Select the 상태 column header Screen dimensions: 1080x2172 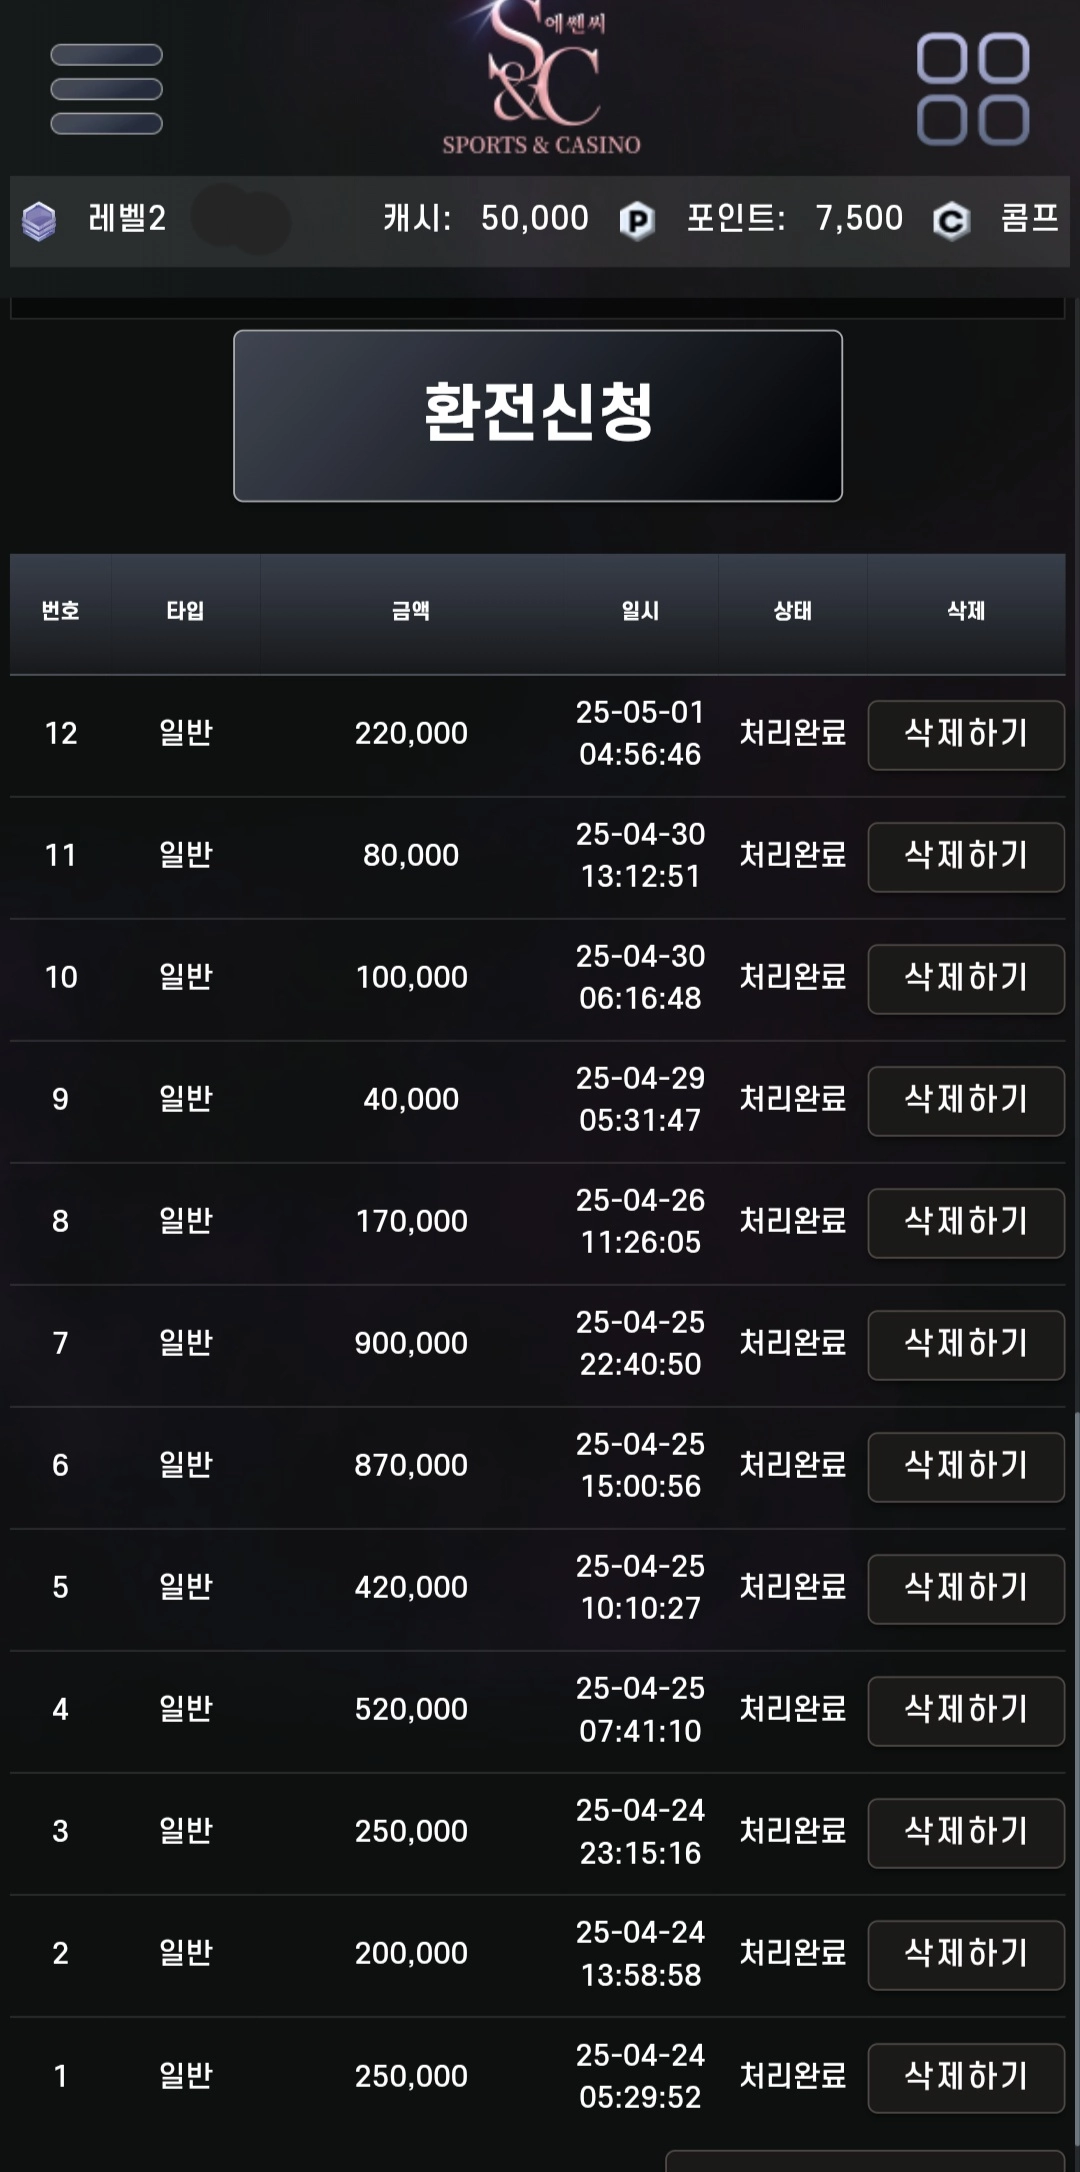pyautogui.click(x=793, y=611)
